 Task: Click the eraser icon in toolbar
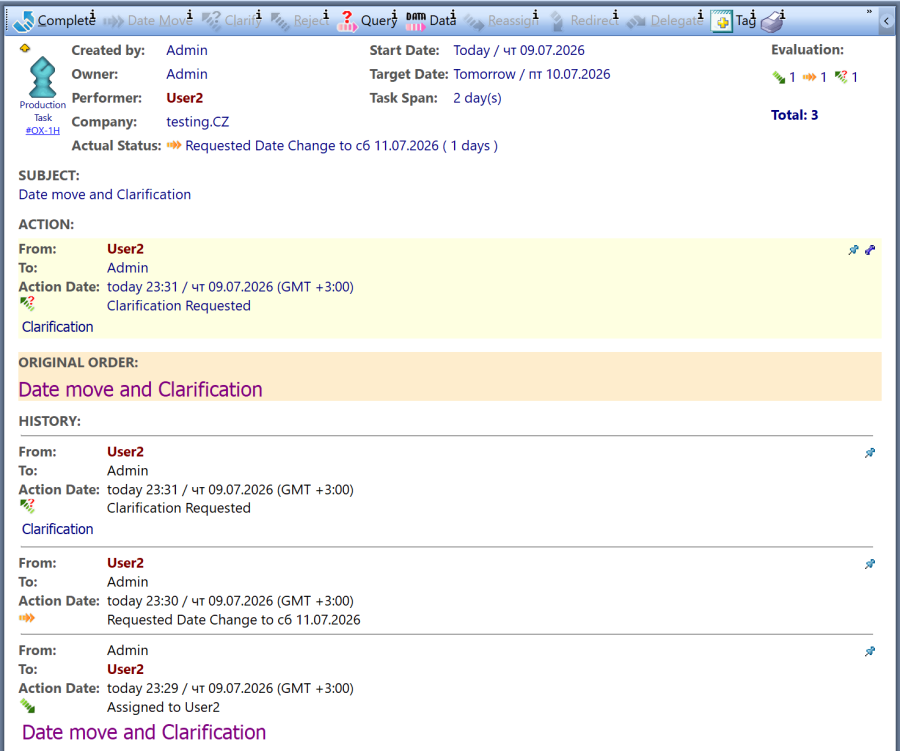pos(772,21)
